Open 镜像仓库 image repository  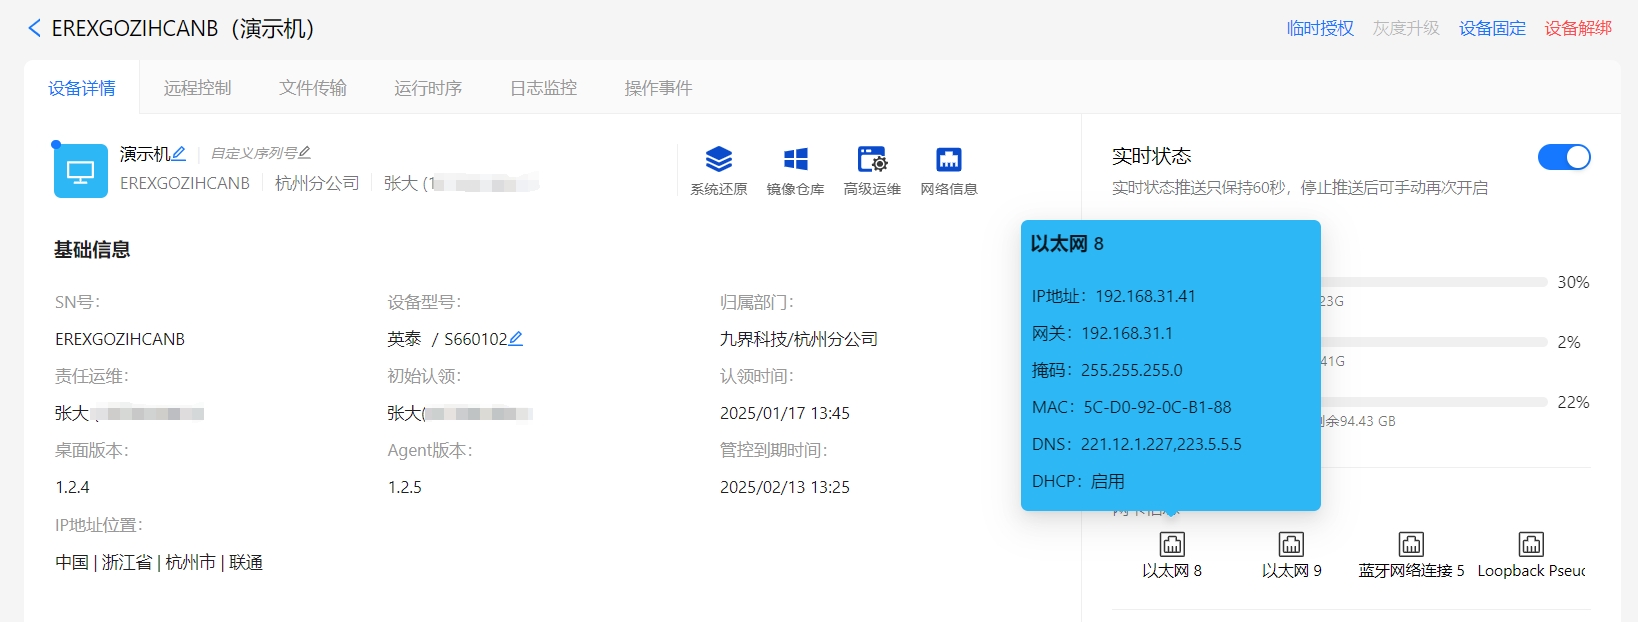tap(796, 170)
